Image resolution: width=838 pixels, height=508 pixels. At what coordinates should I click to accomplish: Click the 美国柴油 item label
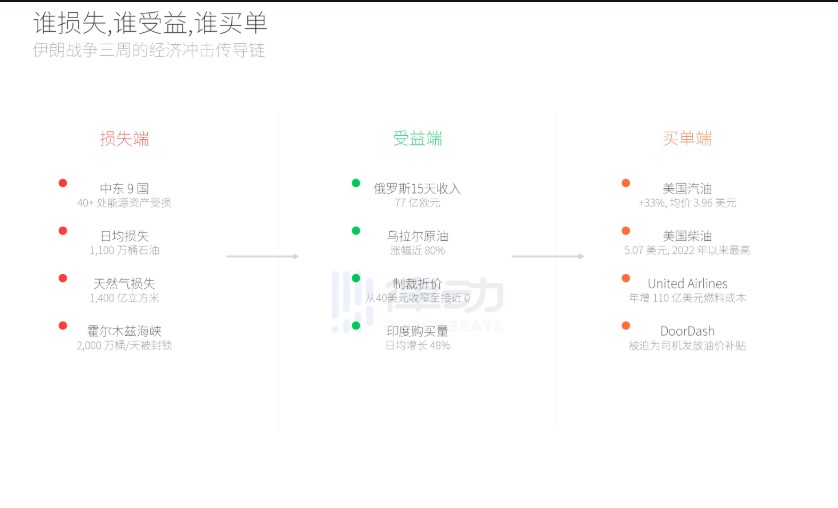coord(687,236)
